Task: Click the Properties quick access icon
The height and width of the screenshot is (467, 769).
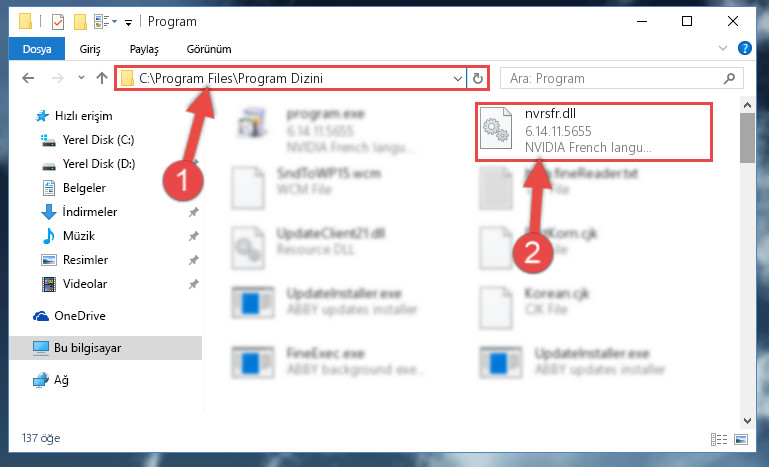Action: pos(58,22)
